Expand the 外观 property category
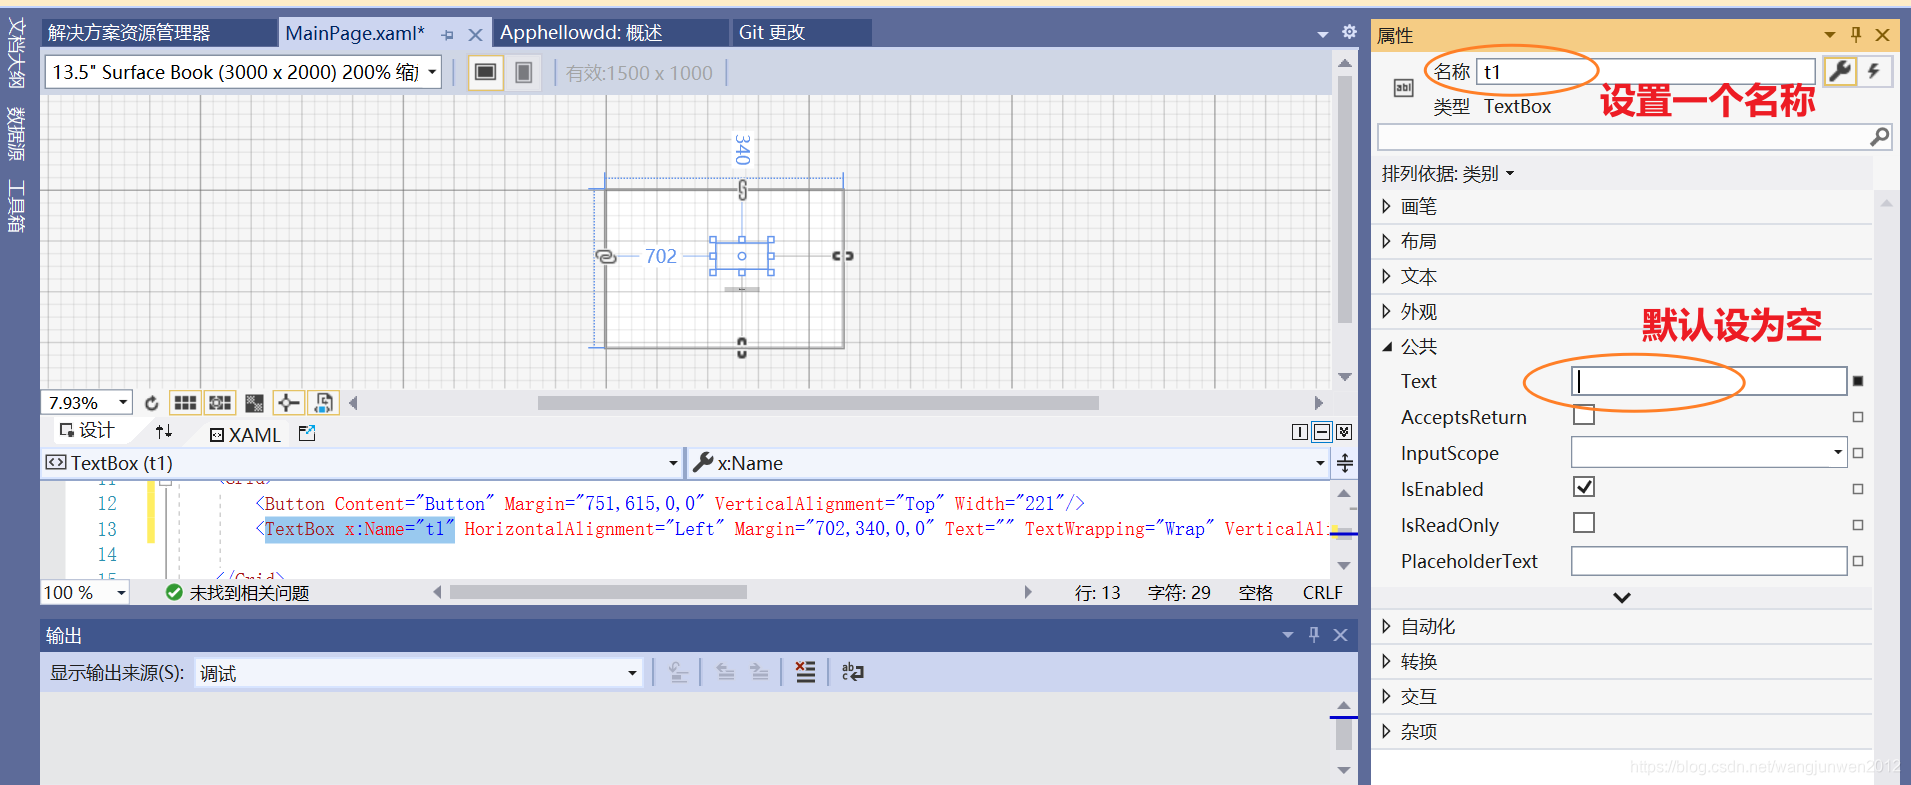 pyautogui.click(x=1386, y=311)
